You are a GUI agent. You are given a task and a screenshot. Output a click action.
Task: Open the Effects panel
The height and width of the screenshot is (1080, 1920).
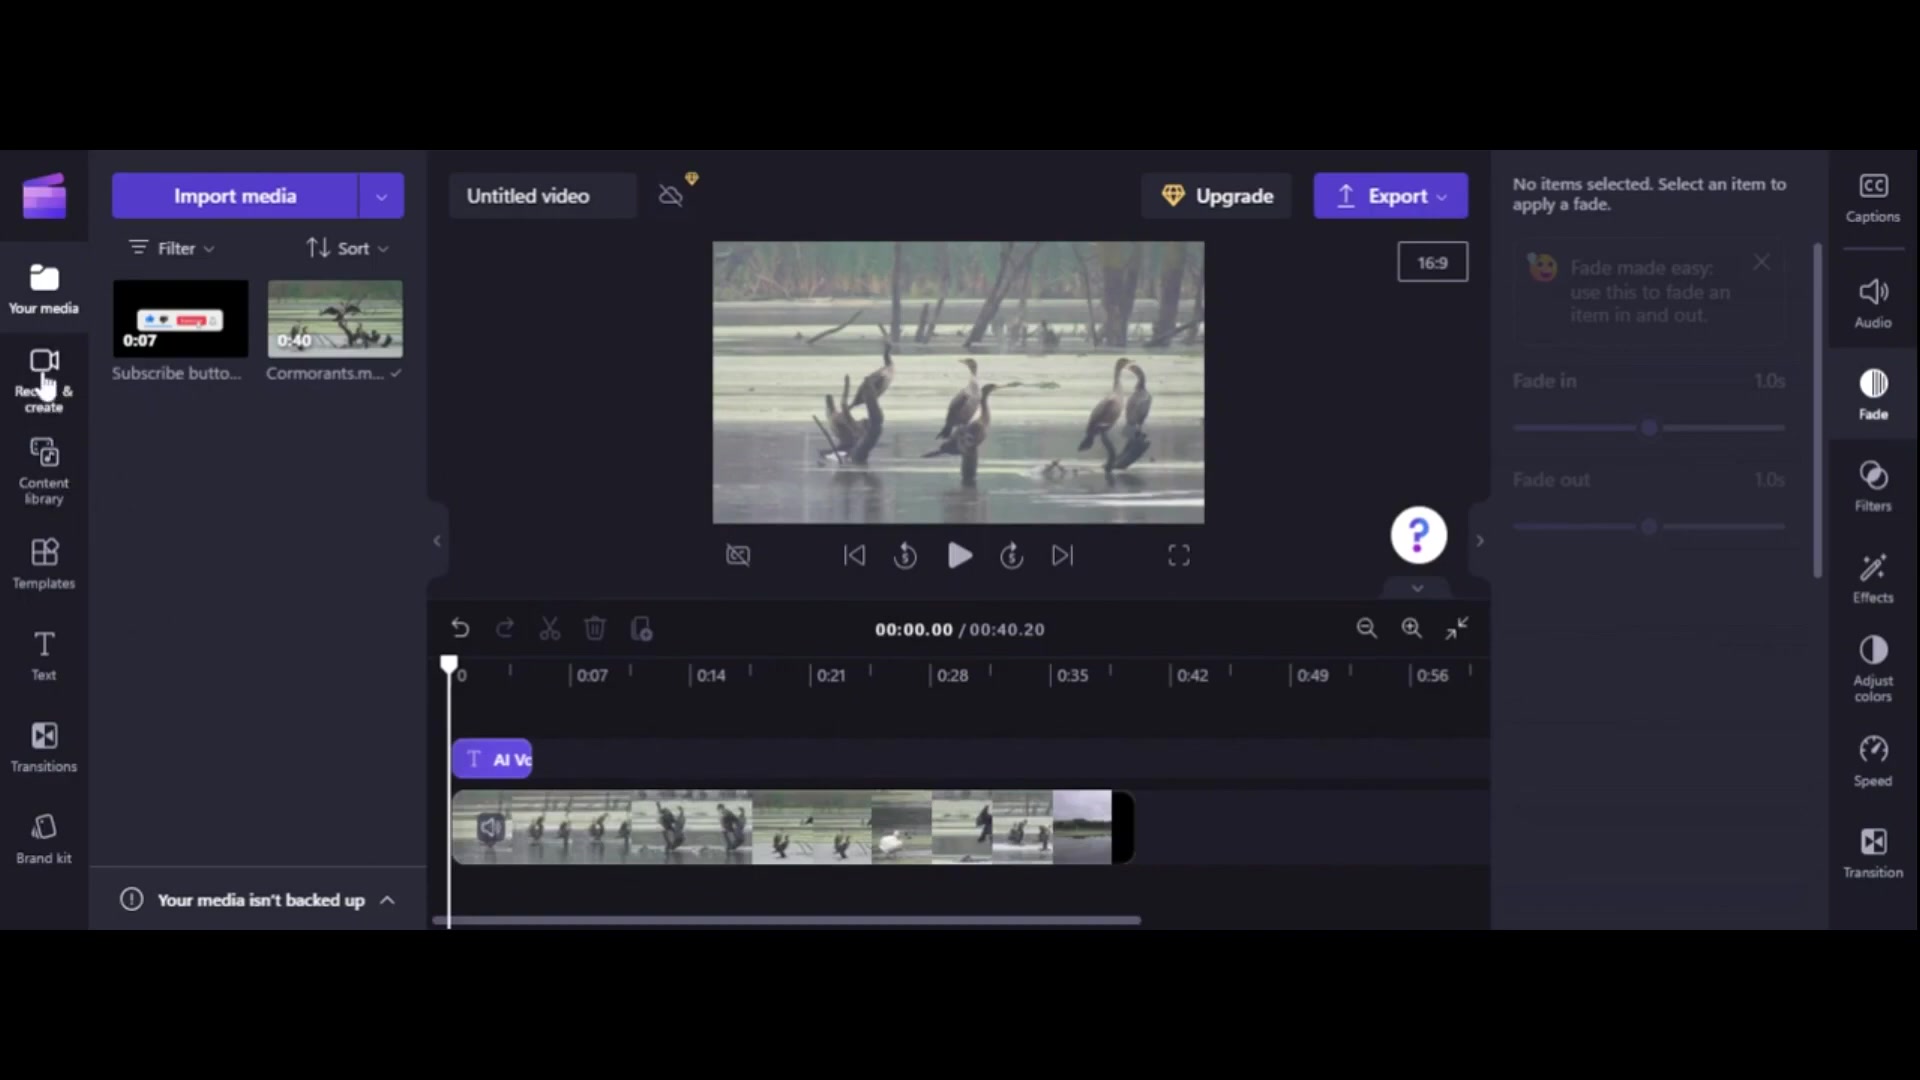tap(1873, 578)
